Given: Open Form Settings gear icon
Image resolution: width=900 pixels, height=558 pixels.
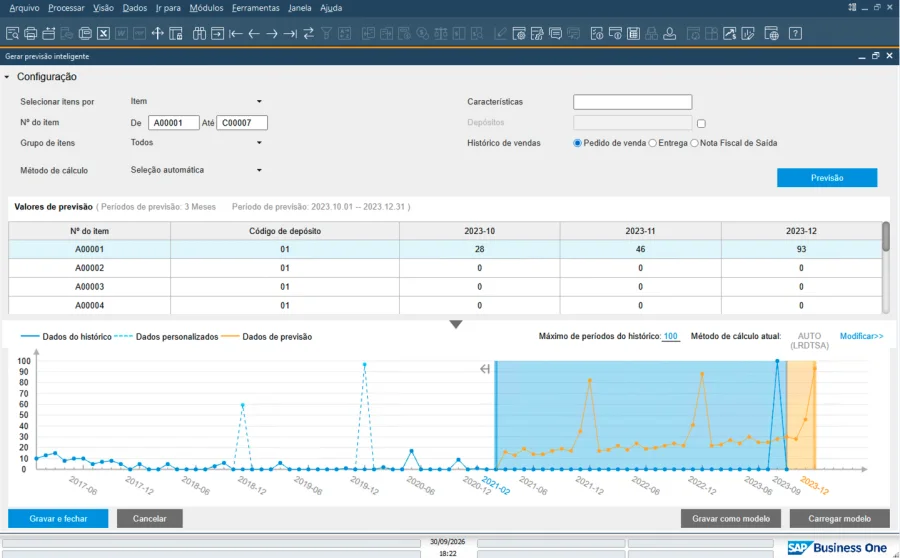Looking at the screenshot, I should (x=519, y=33).
